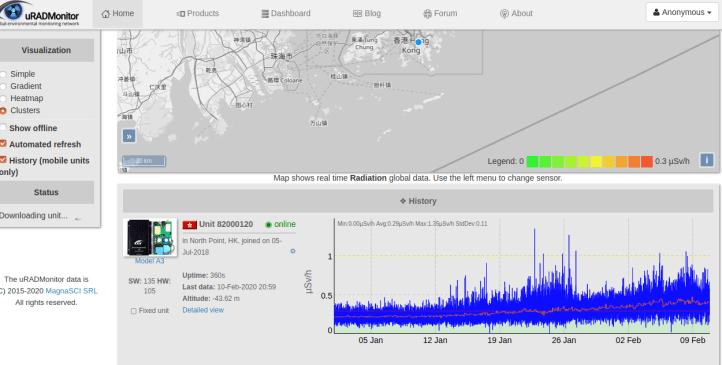Click the yellow legend swatch
The width and height of the screenshot is (722, 365).
pyautogui.click(x=596, y=162)
